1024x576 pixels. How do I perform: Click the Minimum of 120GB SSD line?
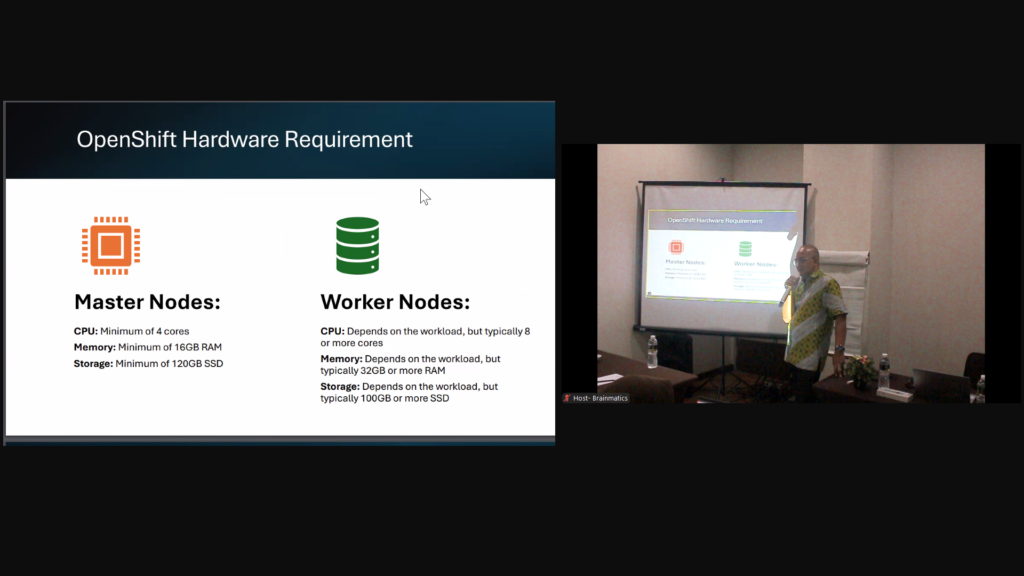(x=148, y=364)
